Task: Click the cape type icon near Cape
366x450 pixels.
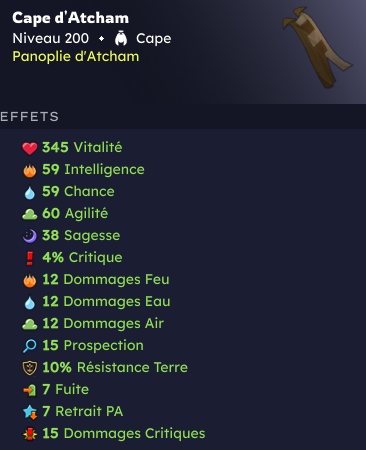Action: point(121,39)
